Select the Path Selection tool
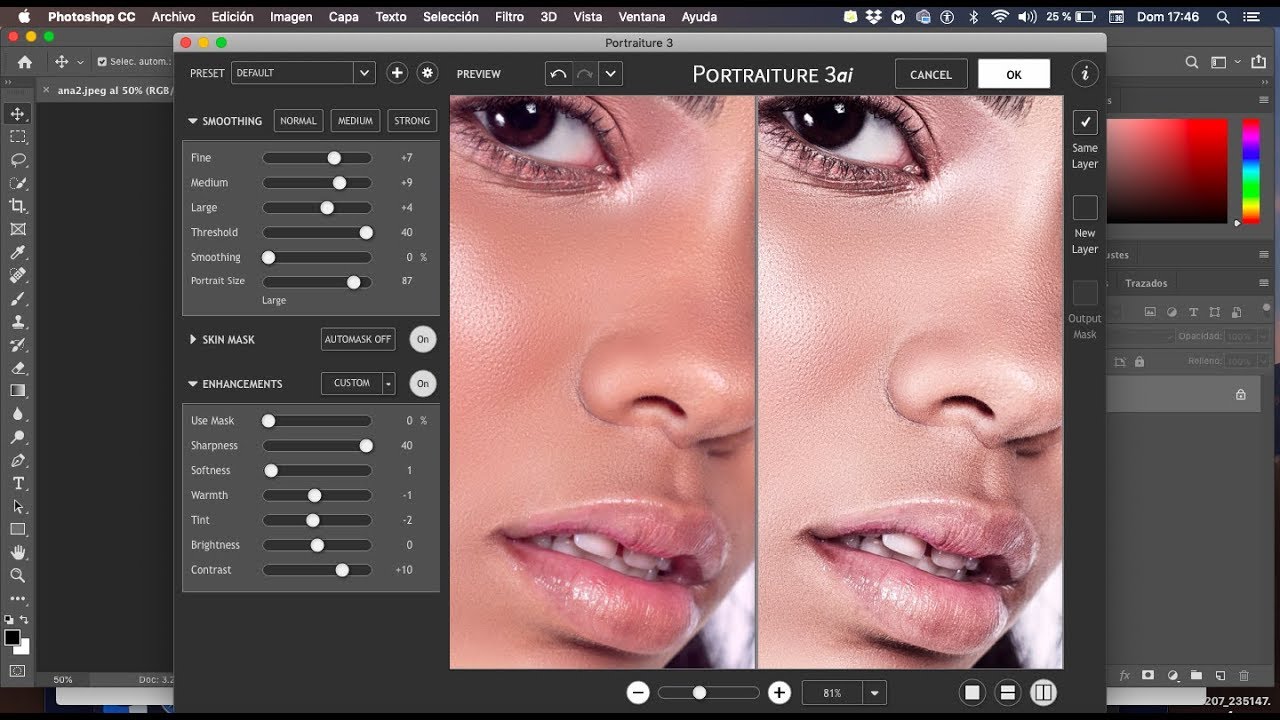This screenshot has height=720, width=1280. [18, 506]
